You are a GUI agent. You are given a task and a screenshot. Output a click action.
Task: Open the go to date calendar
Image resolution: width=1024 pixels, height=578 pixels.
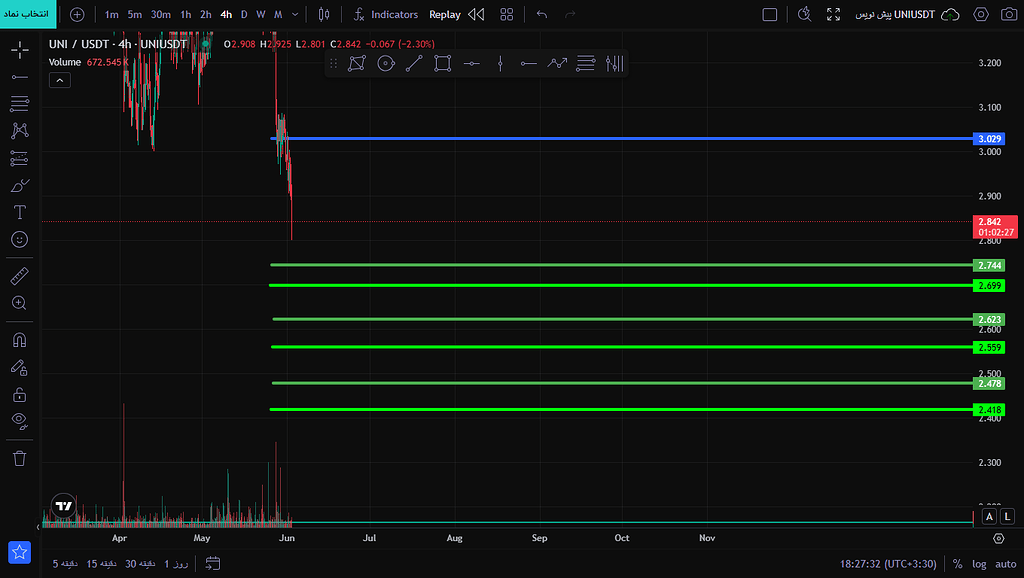click(213, 564)
